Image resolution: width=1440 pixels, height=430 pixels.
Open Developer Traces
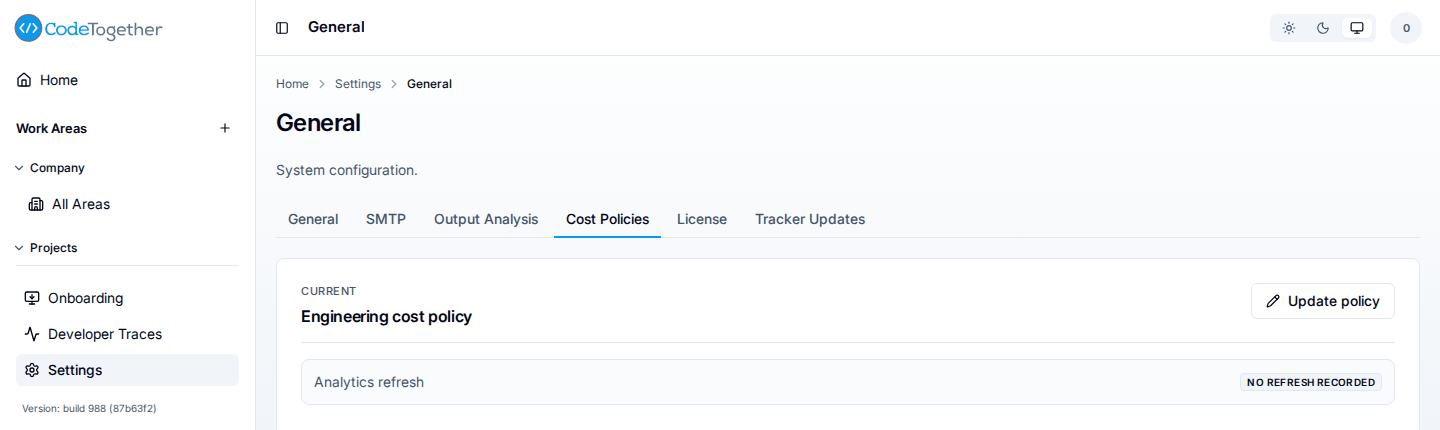(127, 334)
